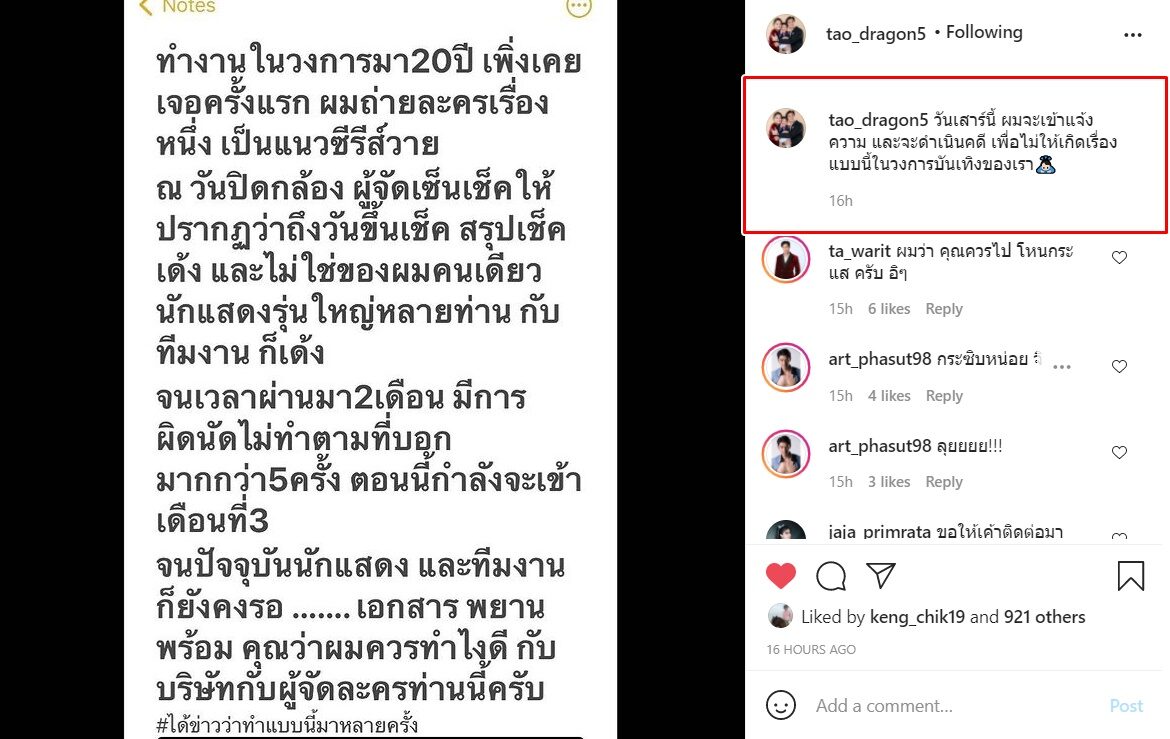
Task: Open ta_warit's profile avatar
Action: pos(786,259)
